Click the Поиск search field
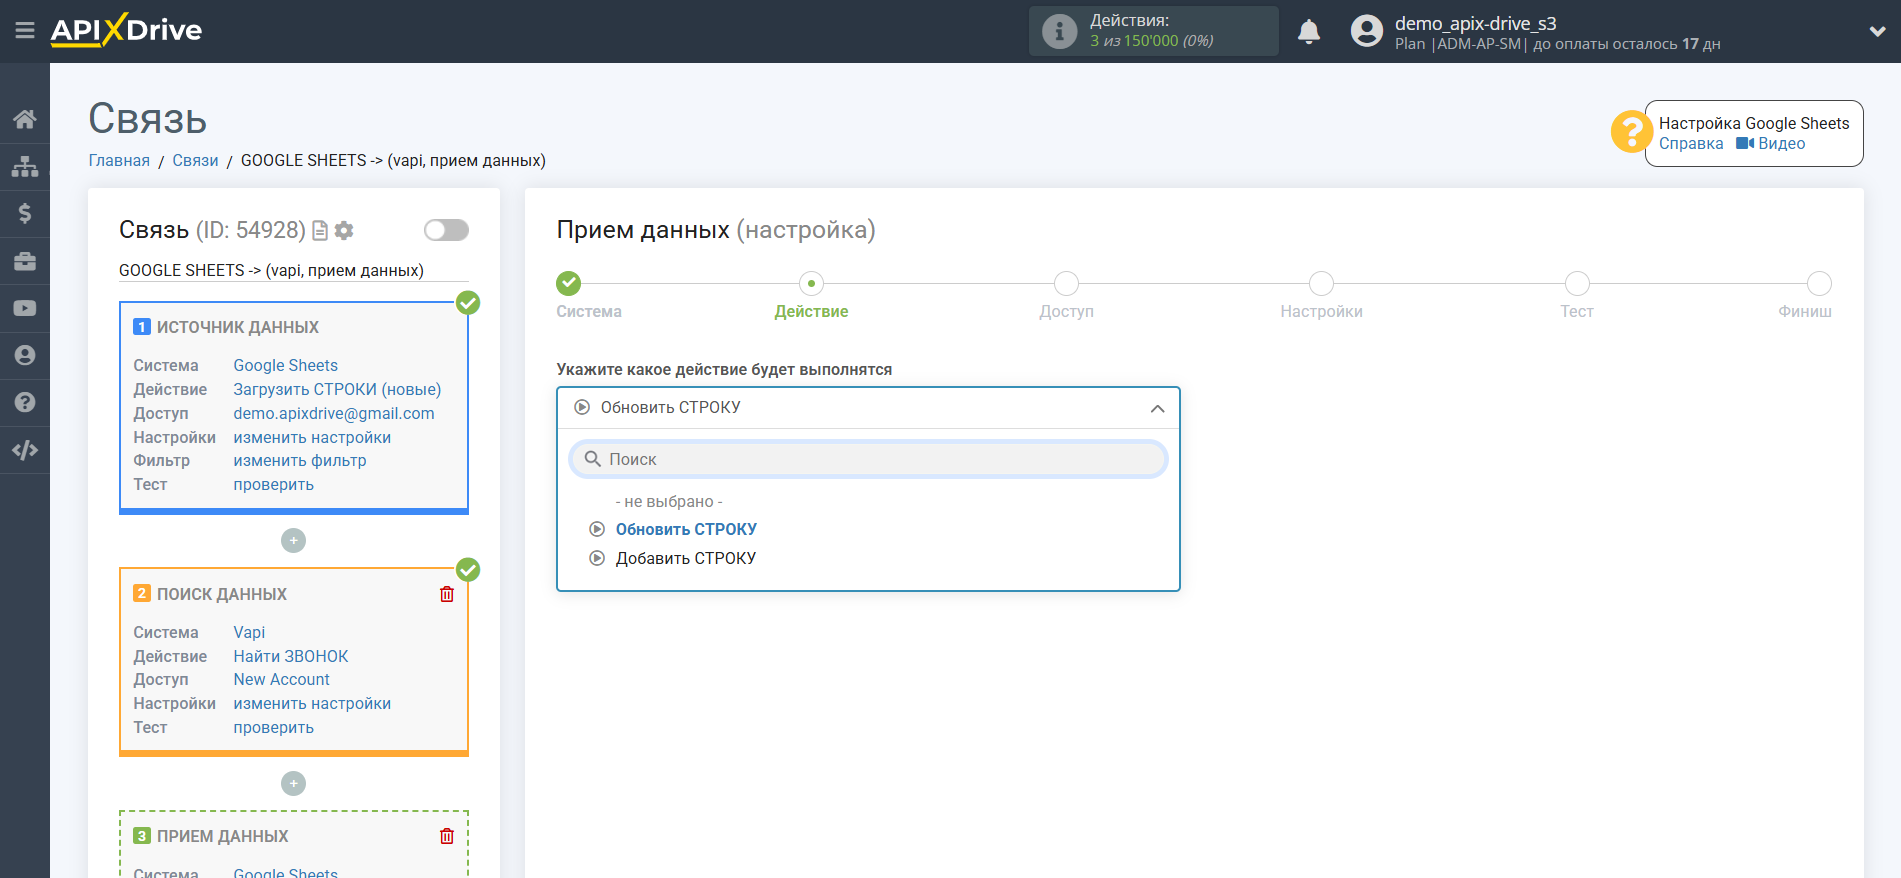The width and height of the screenshot is (1901, 878). (868, 460)
